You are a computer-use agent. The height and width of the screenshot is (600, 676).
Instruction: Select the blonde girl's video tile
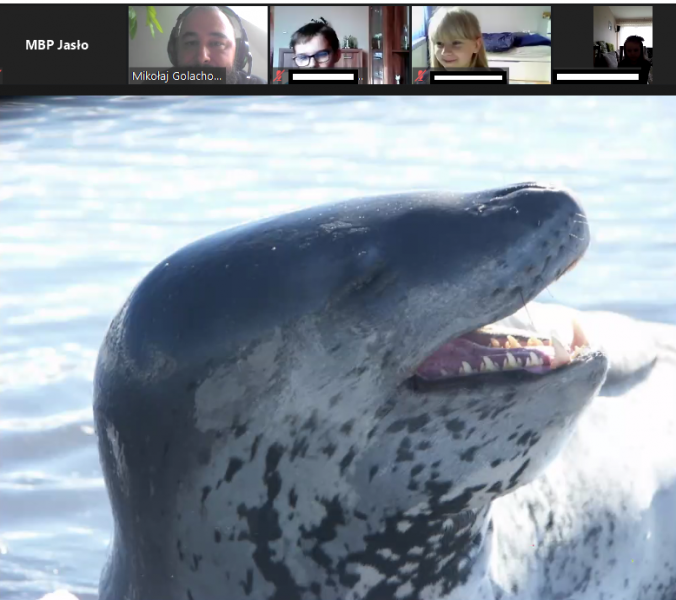point(481,45)
